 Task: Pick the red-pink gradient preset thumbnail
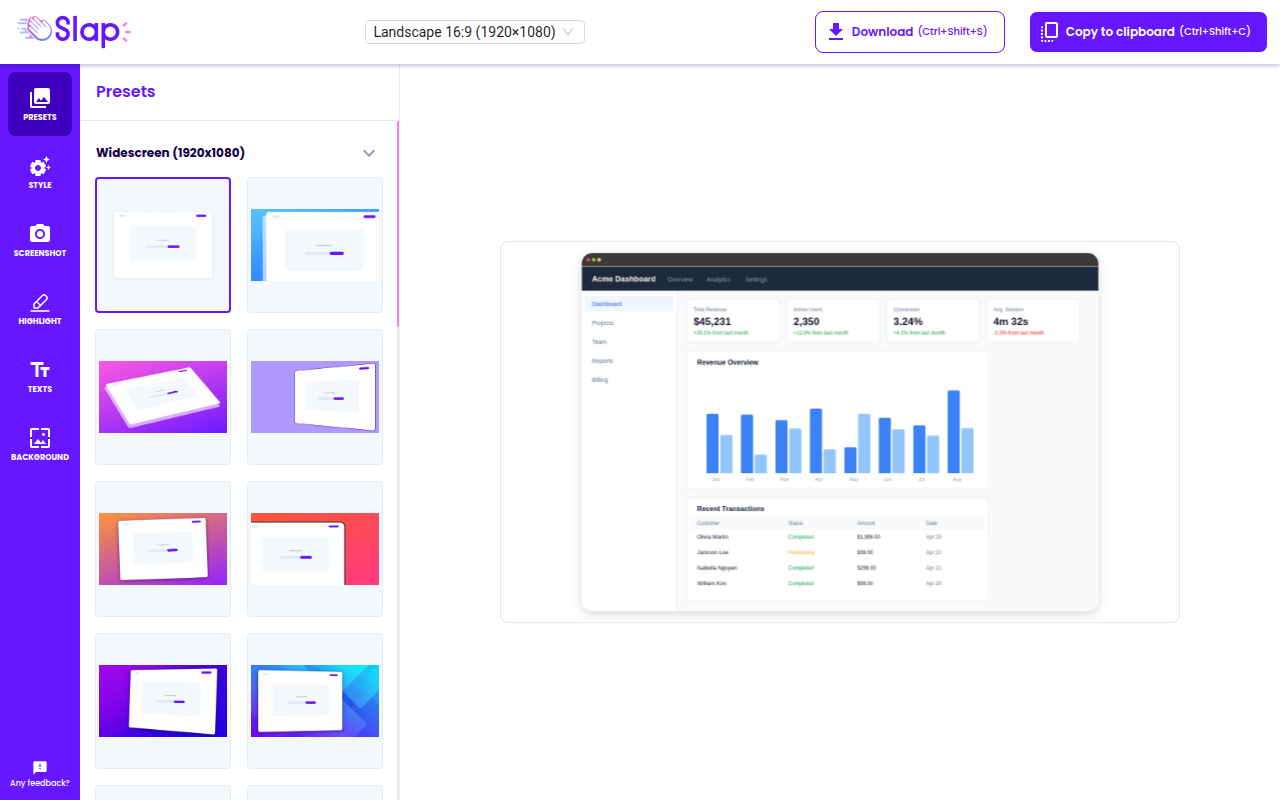pos(315,549)
